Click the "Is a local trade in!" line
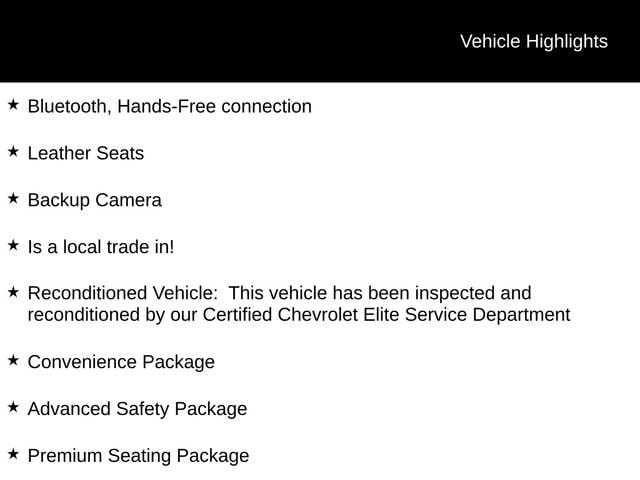The height and width of the screenshot is (480, 640). coord(101,247)
